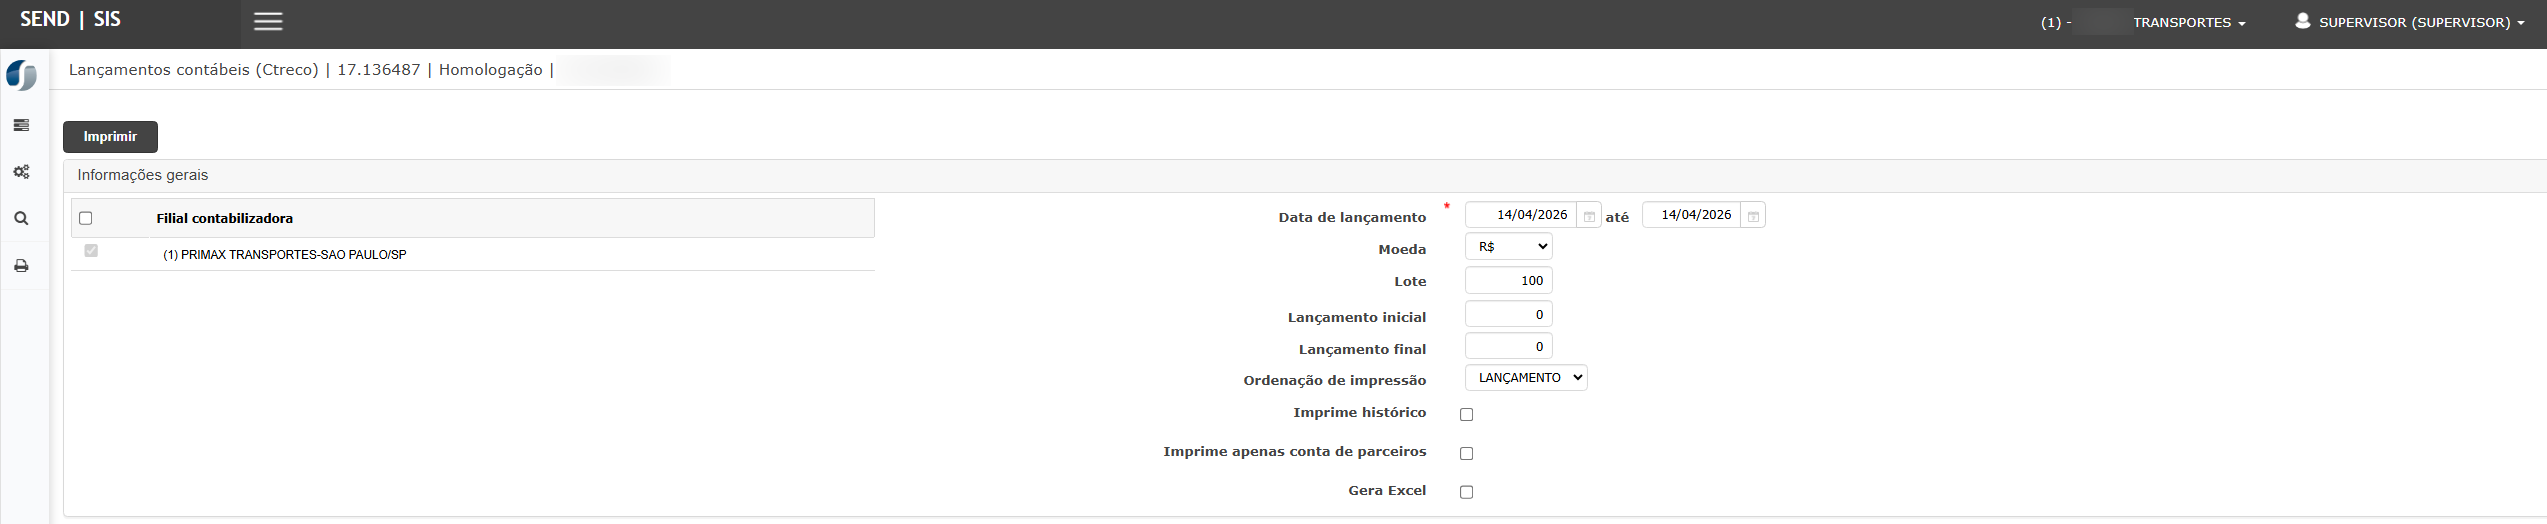Open calendar picker for start date

(x=1589, y=216)
